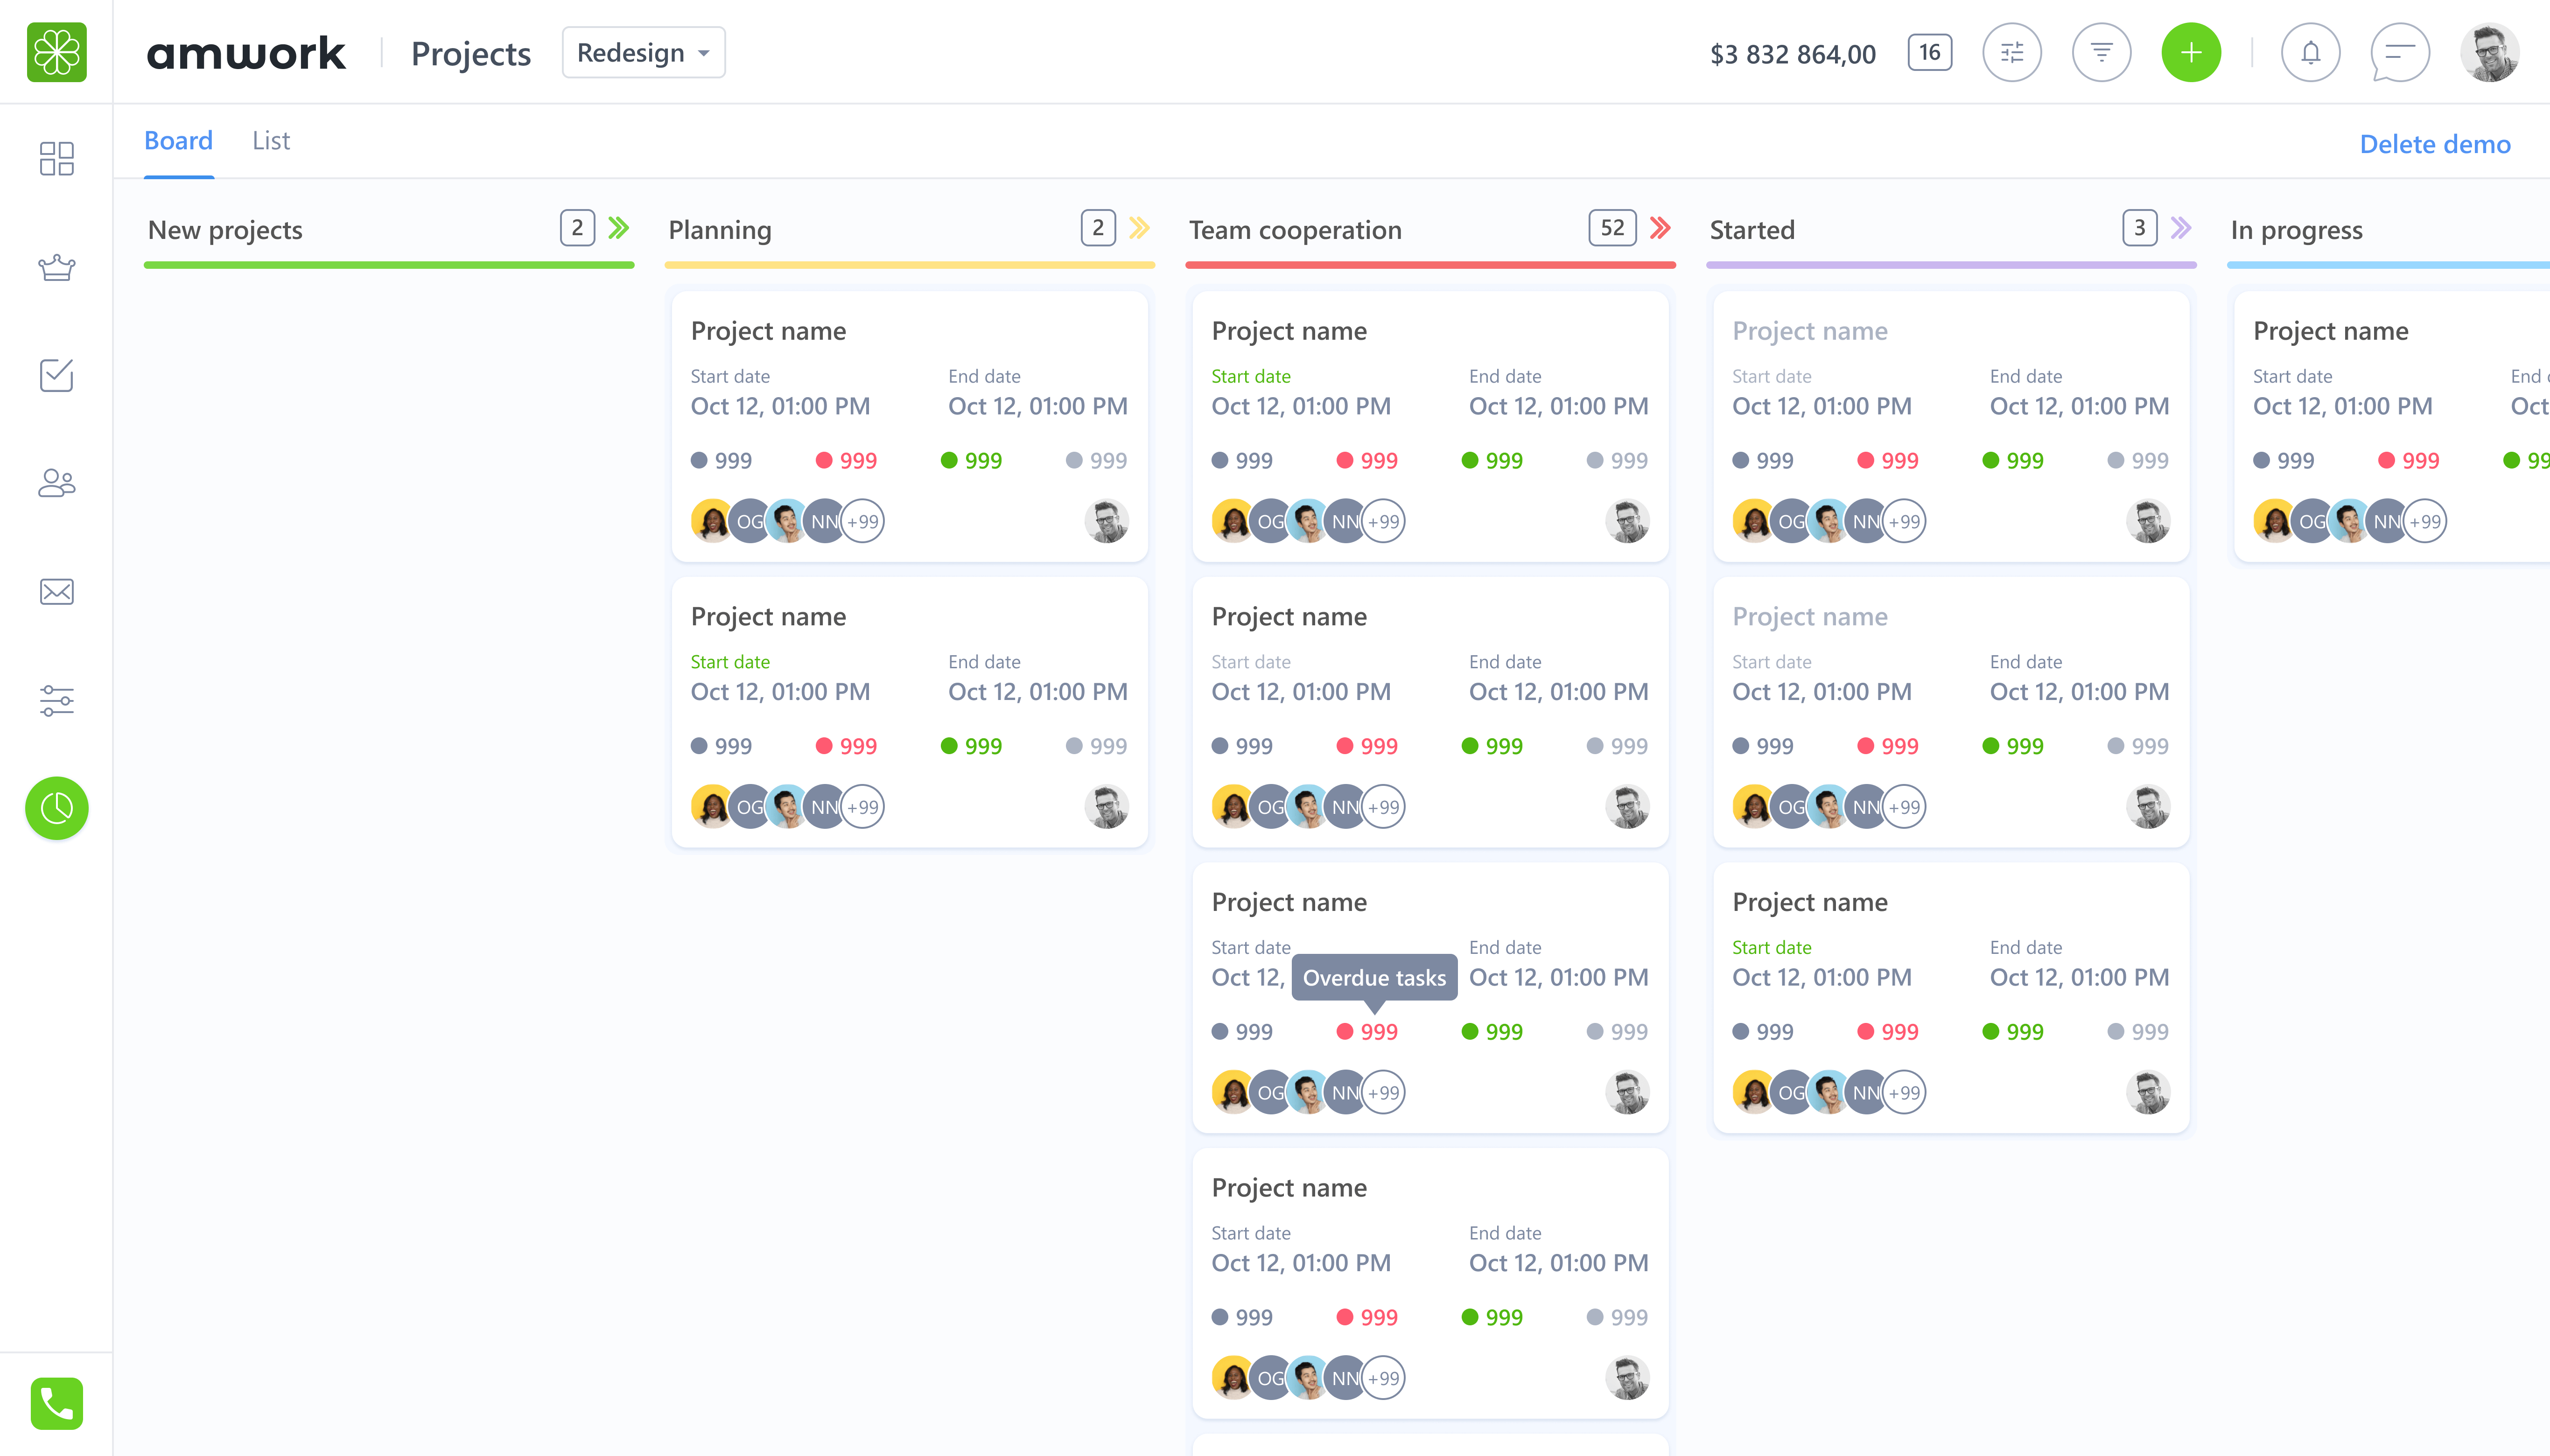Switch to the List tab
The height and width of the screenshot is (1456, 2550).
pos(270,141)
